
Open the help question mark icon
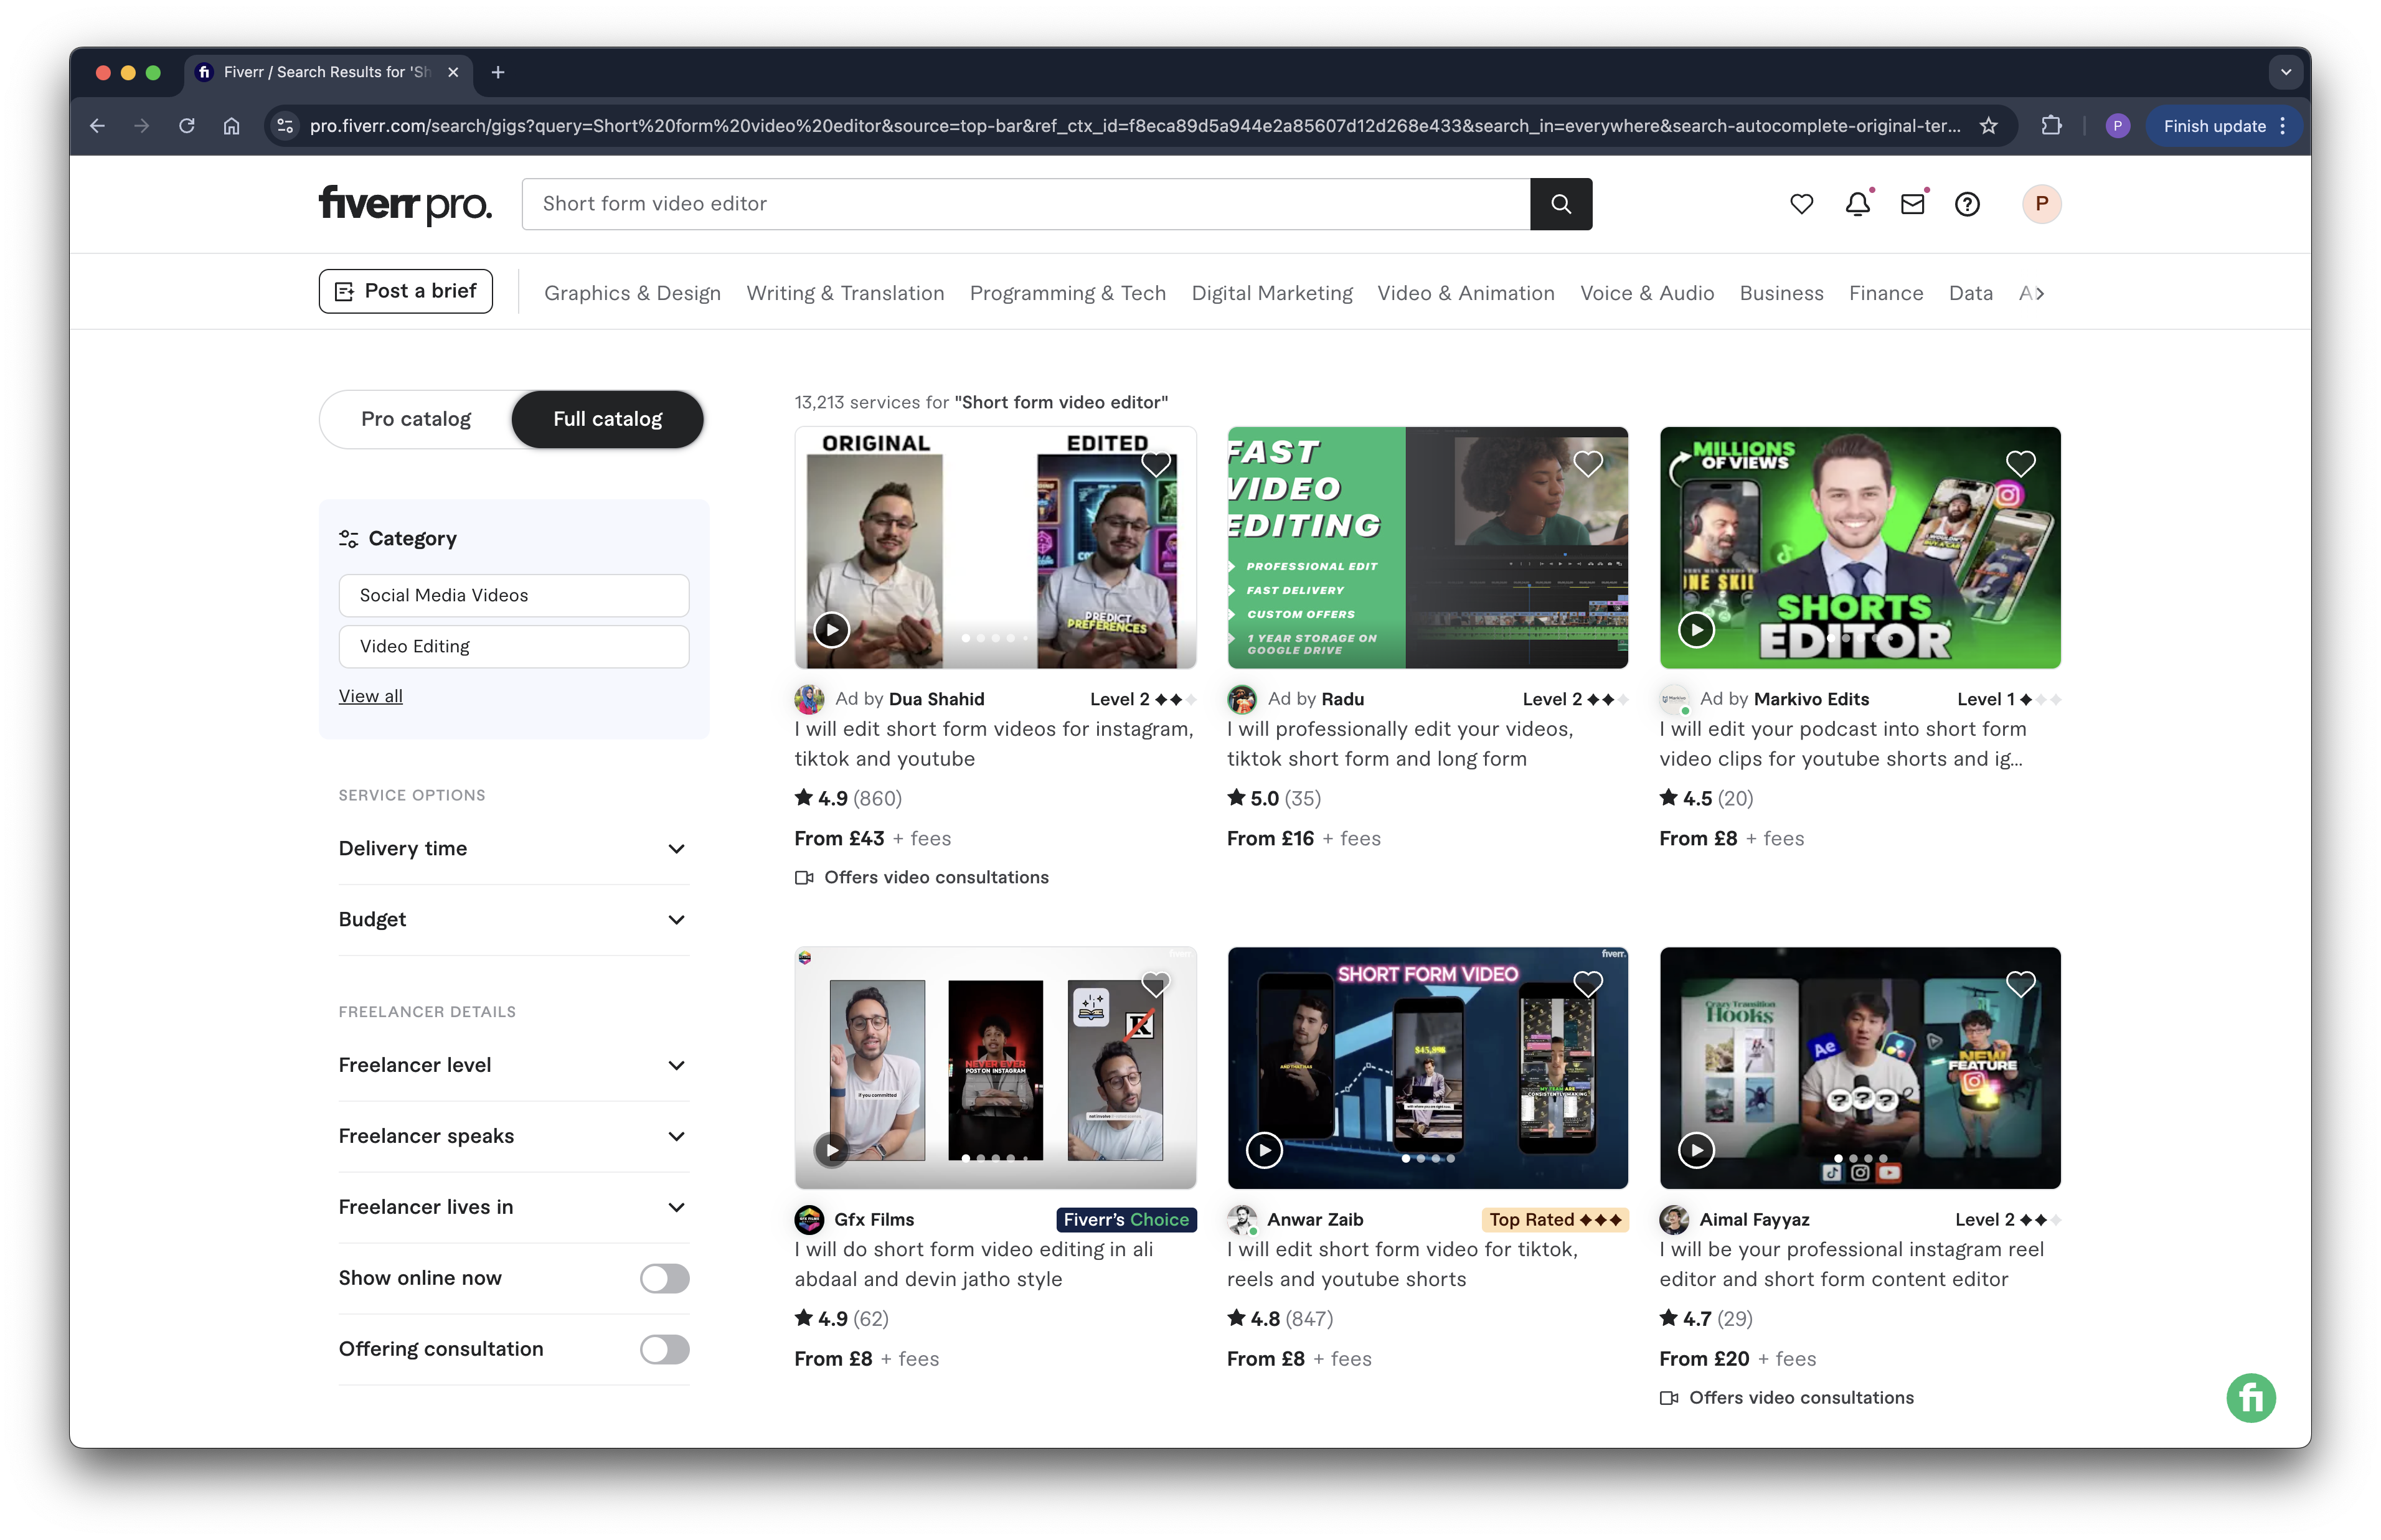tap(1968, 204)
